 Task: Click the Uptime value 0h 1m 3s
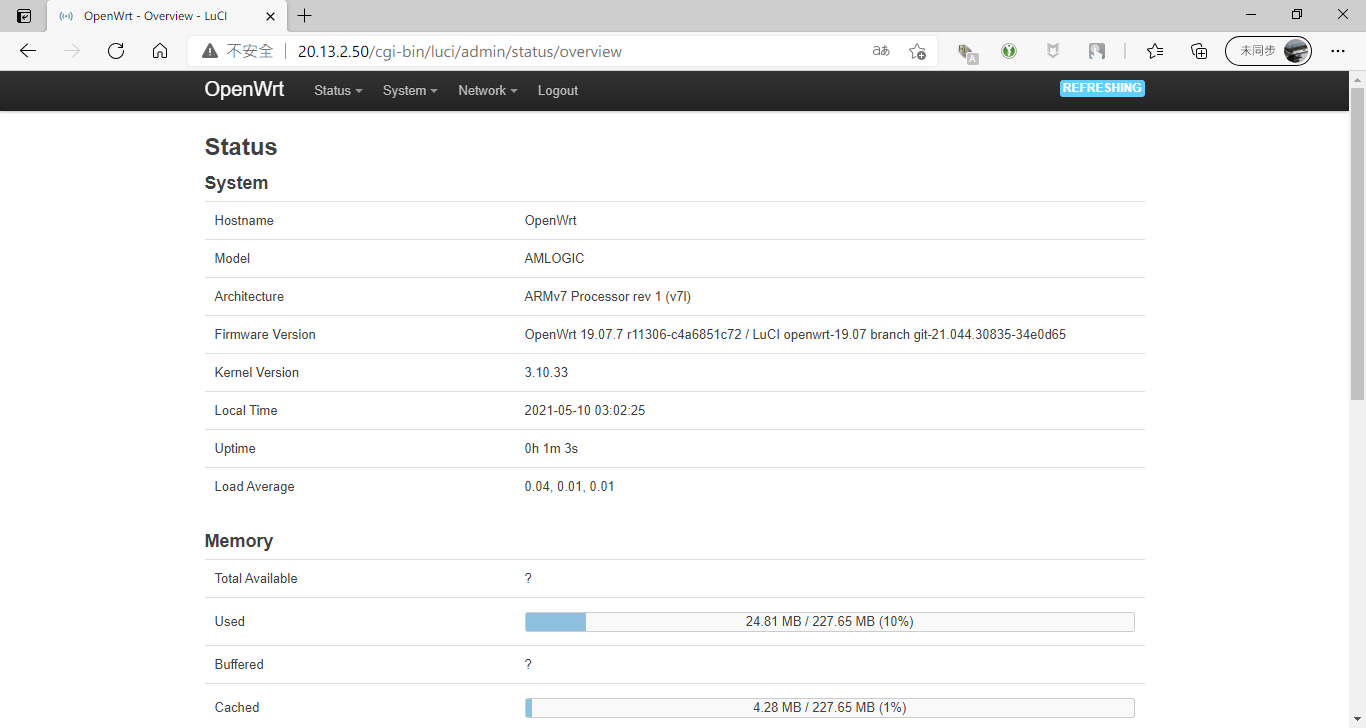551,449
